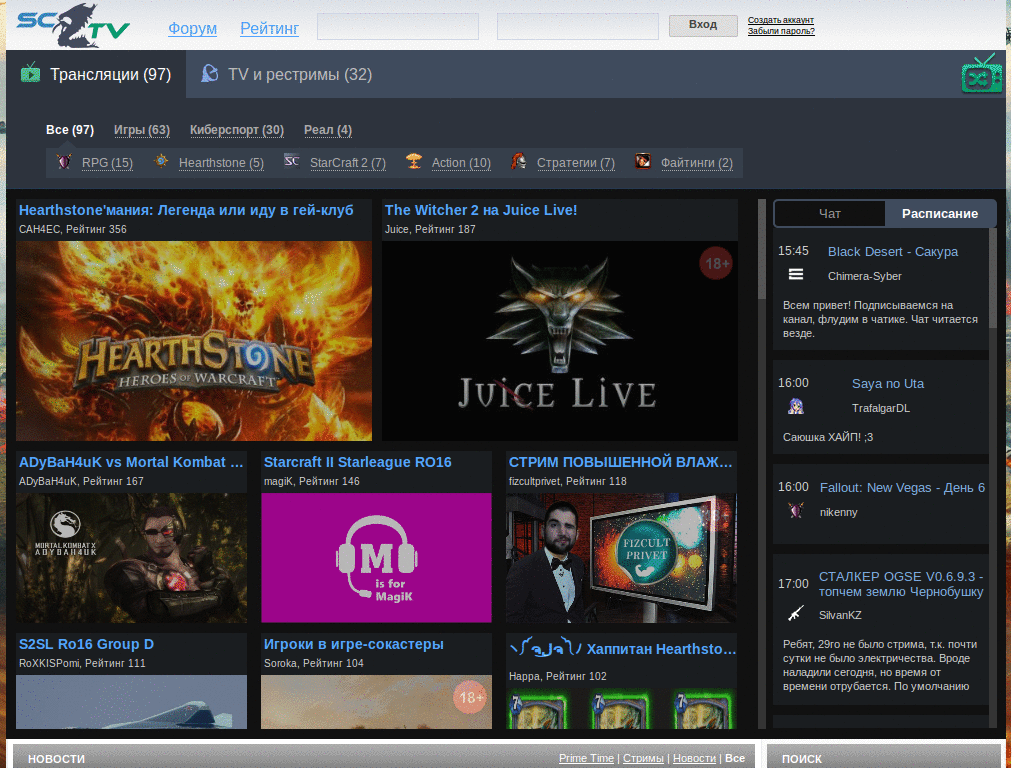Open the Juice Live Witcher stream thumbnail
This screenshot has height=768, width=1024.
click(x=560, y=341)
